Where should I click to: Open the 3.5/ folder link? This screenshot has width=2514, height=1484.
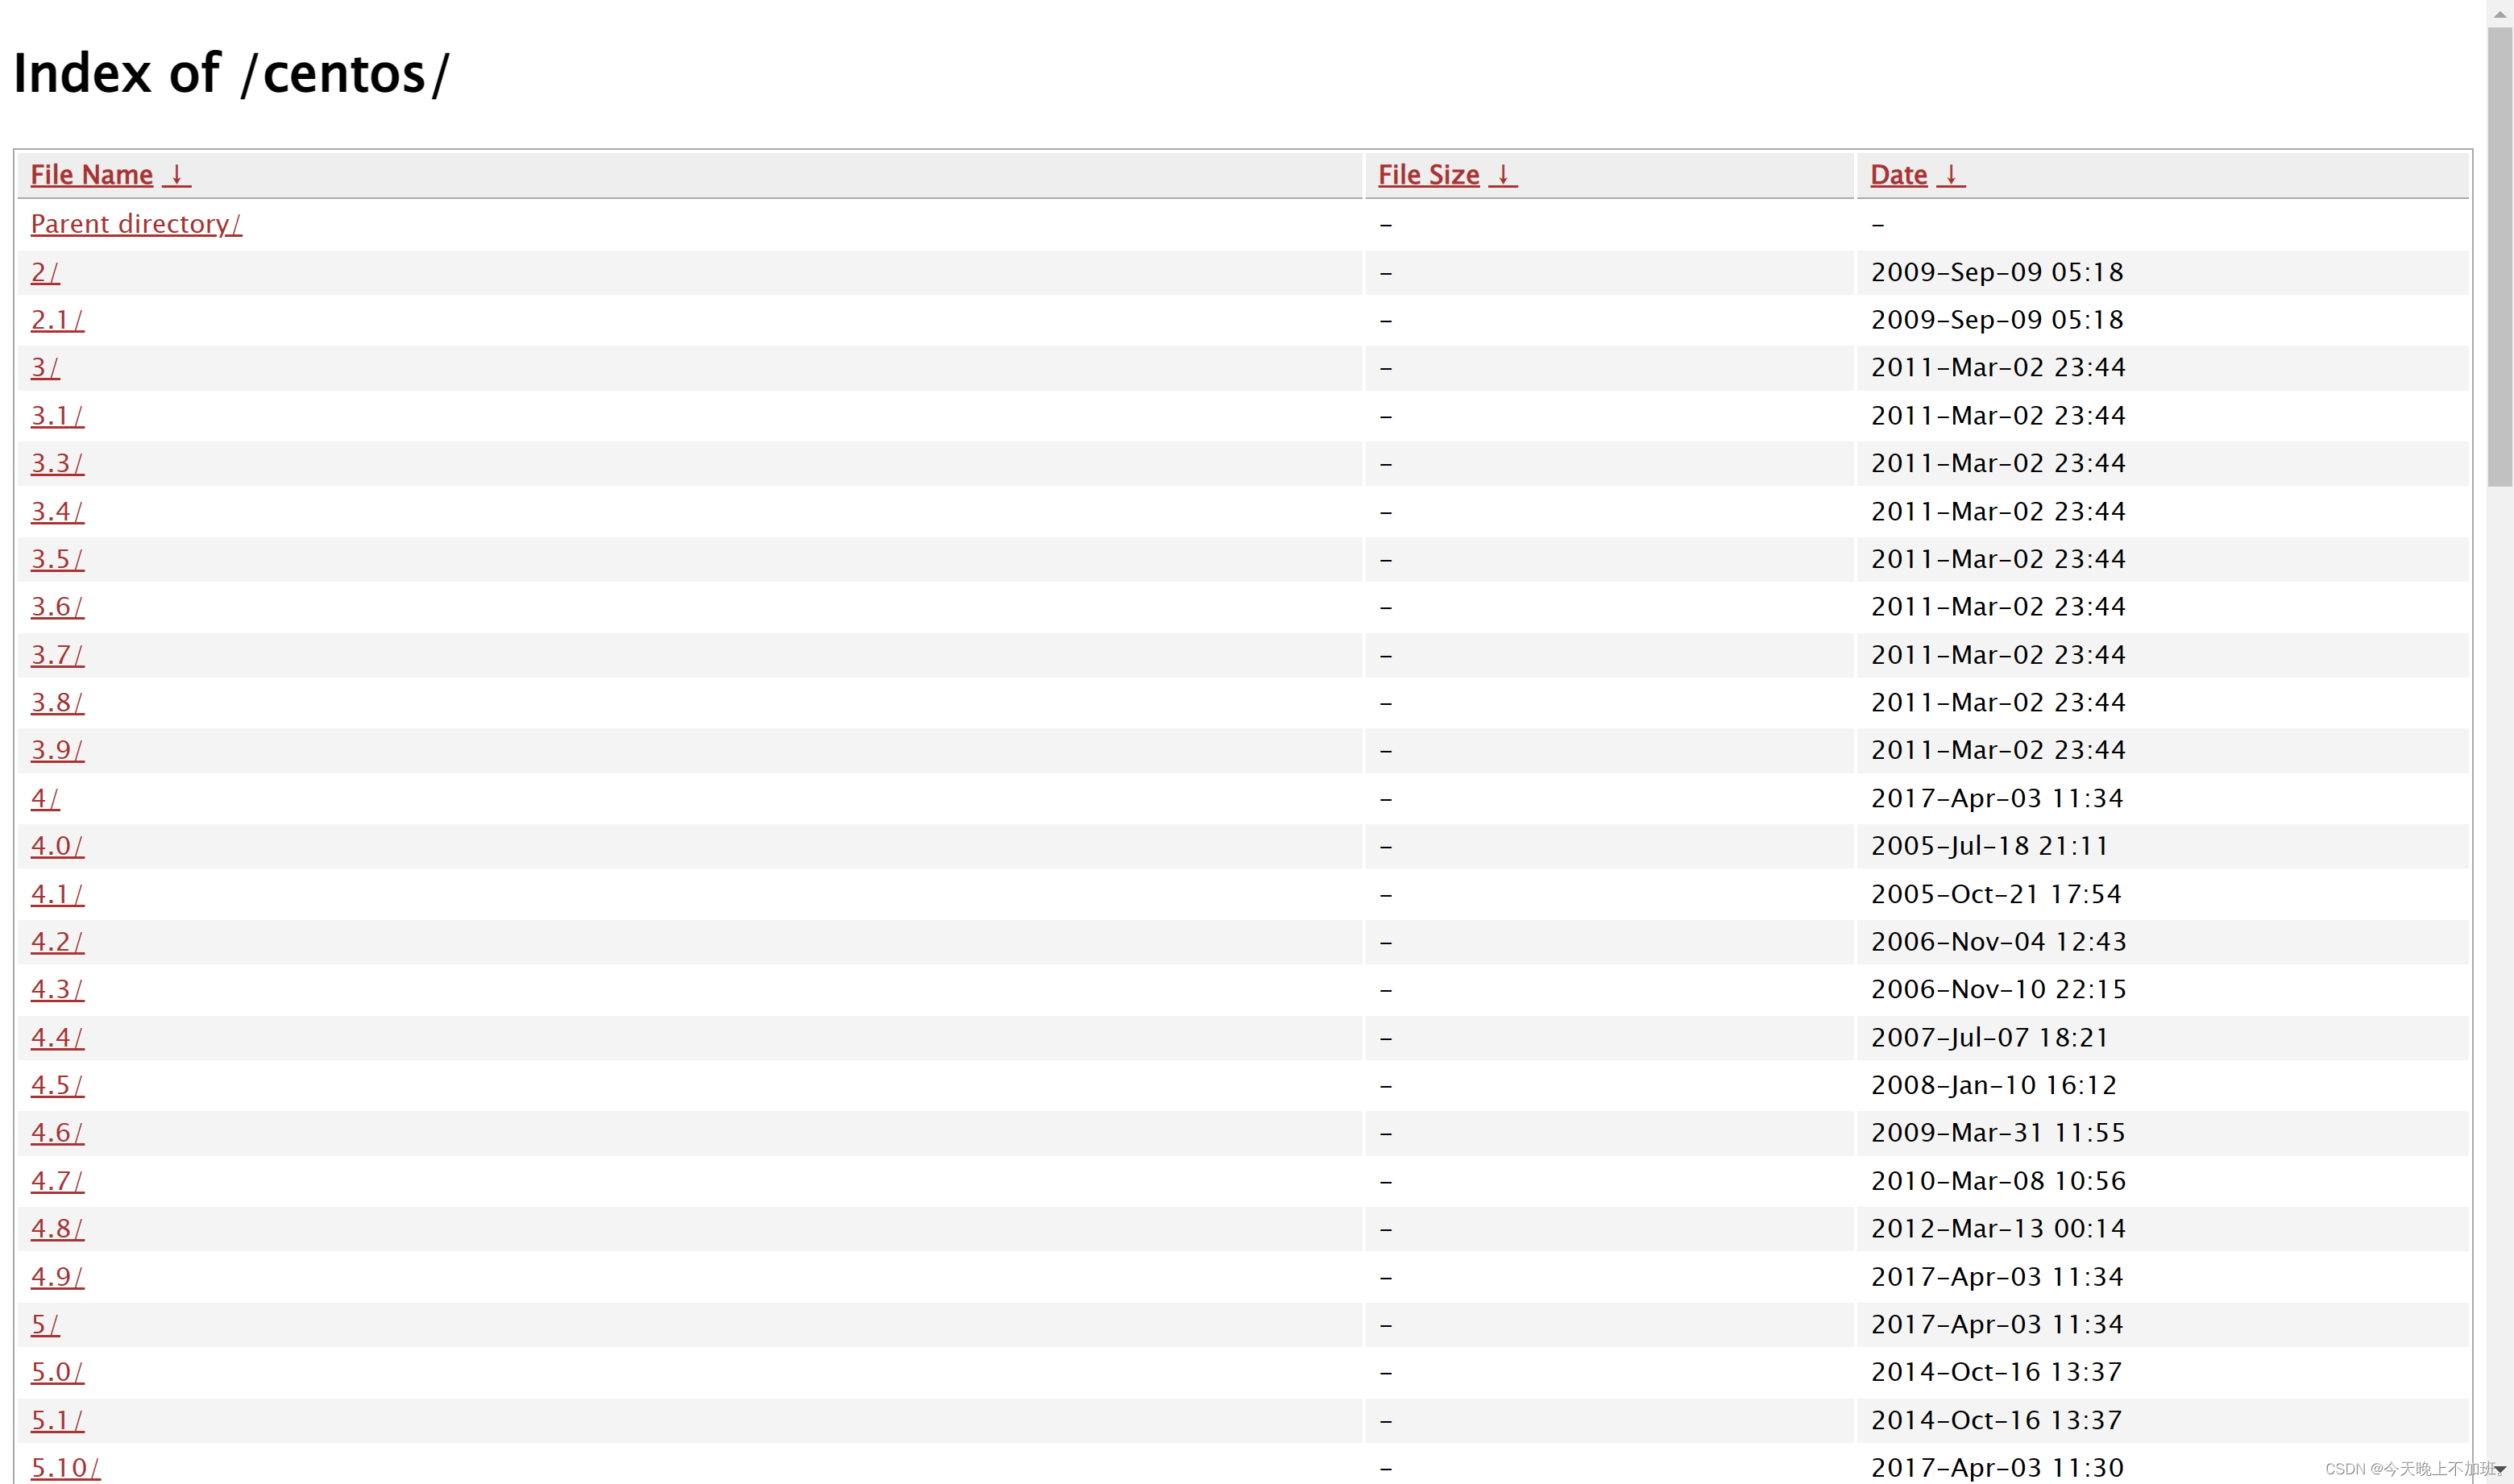57,559
